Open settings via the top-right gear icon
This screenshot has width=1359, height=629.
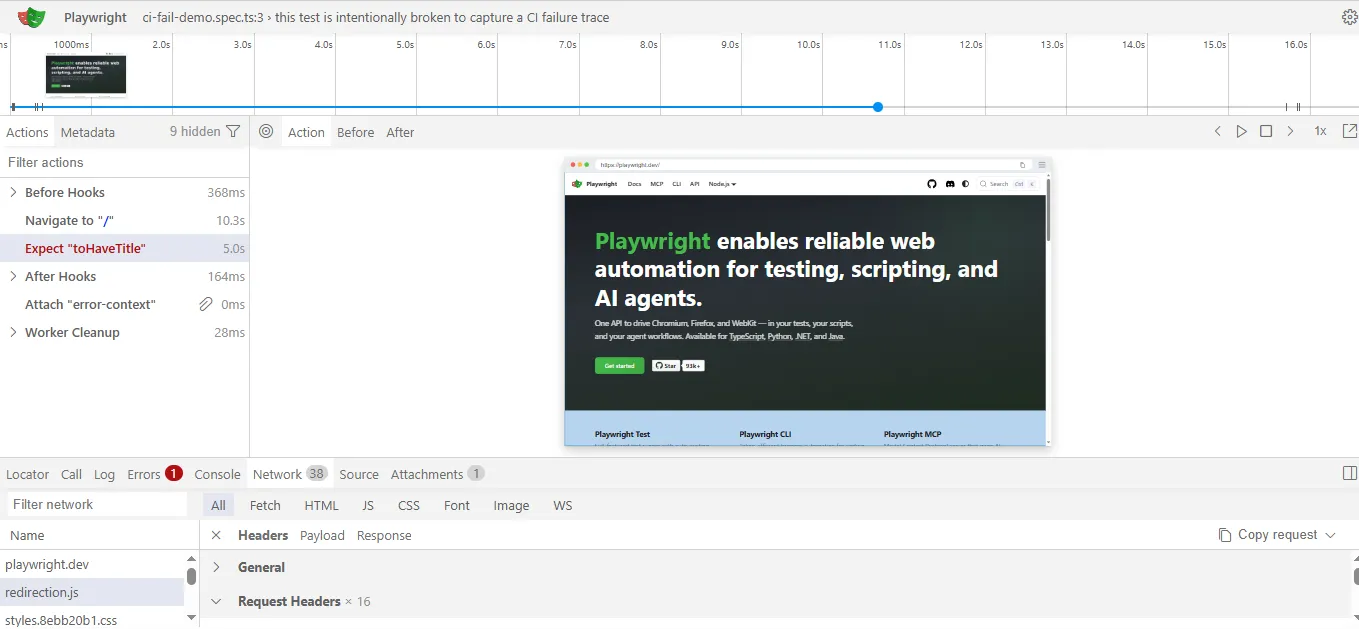(x=1349, y=17)
